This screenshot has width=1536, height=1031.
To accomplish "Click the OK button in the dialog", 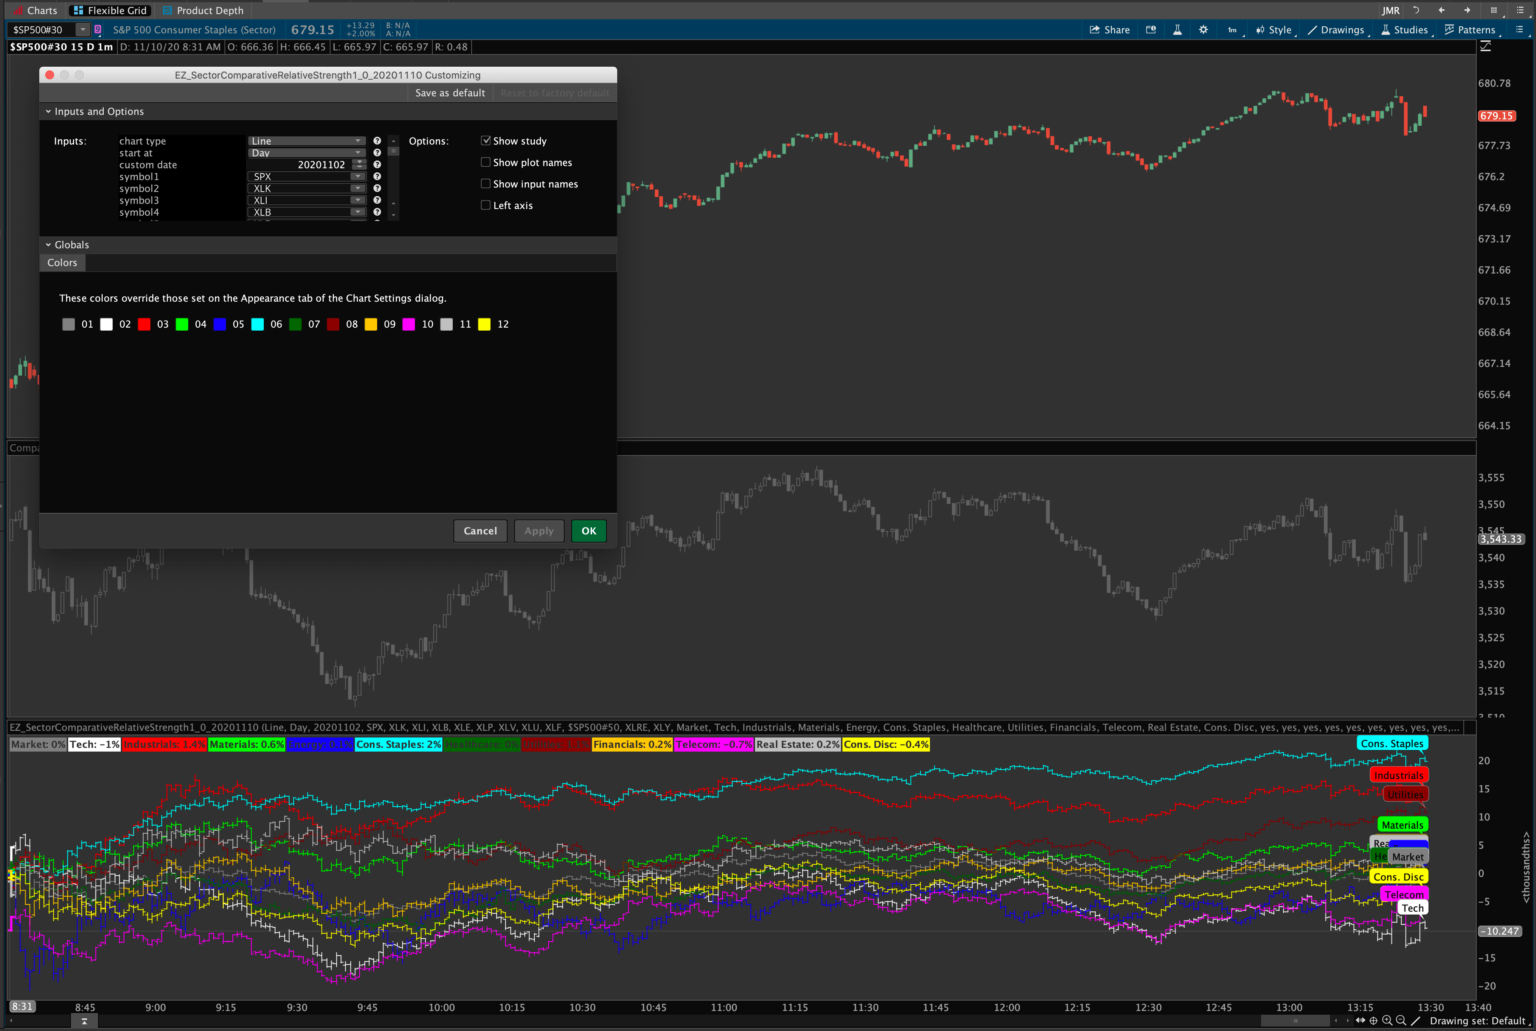I will pyautogui.click(x=588, y=531).
